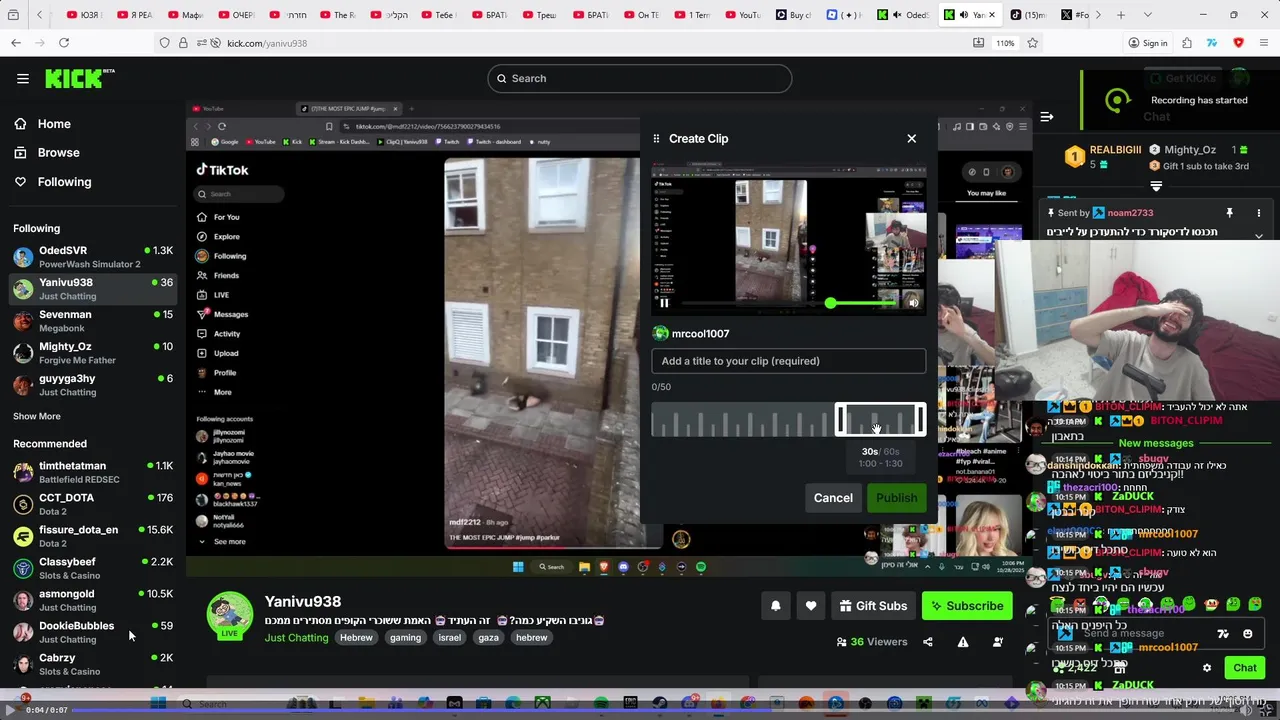Click the Kick search box
1280x720 pixels.
point(640,78)
